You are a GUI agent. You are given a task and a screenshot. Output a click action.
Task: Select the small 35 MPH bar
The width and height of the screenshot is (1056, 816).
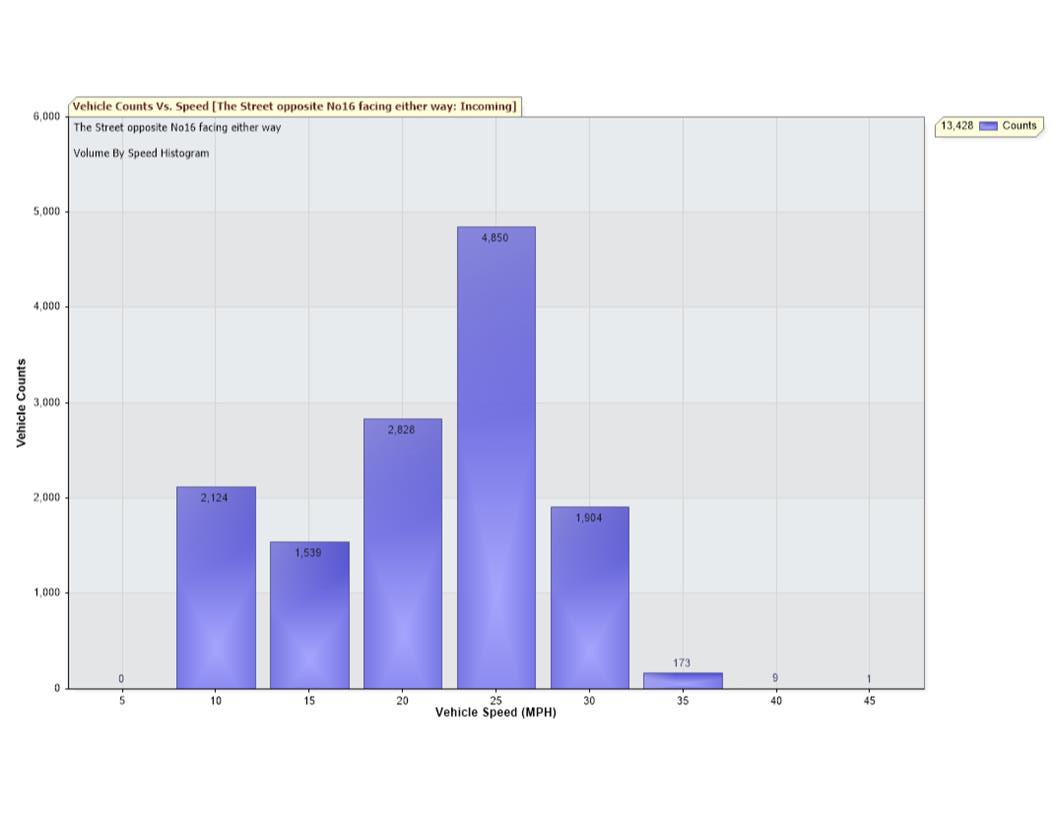[682, 681]
